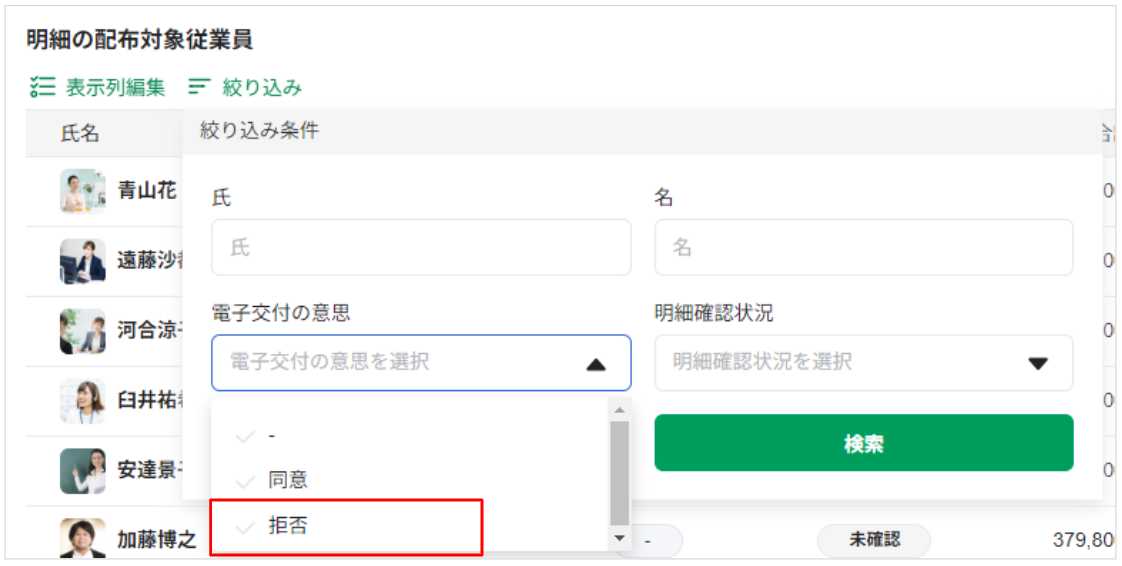
Task: Collapse the 電子交付の意思 dropdown arrow
Action: [x=595, y=363]
